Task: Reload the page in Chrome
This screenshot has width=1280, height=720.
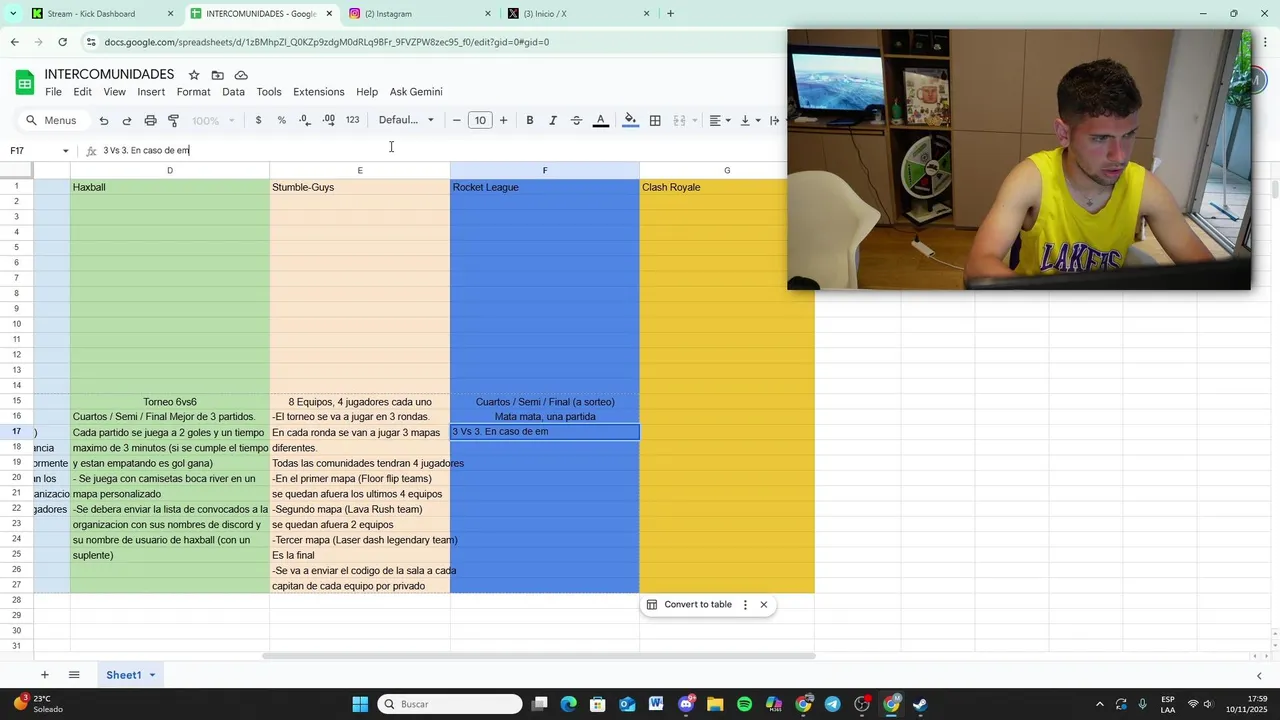Action: (63, 42)
